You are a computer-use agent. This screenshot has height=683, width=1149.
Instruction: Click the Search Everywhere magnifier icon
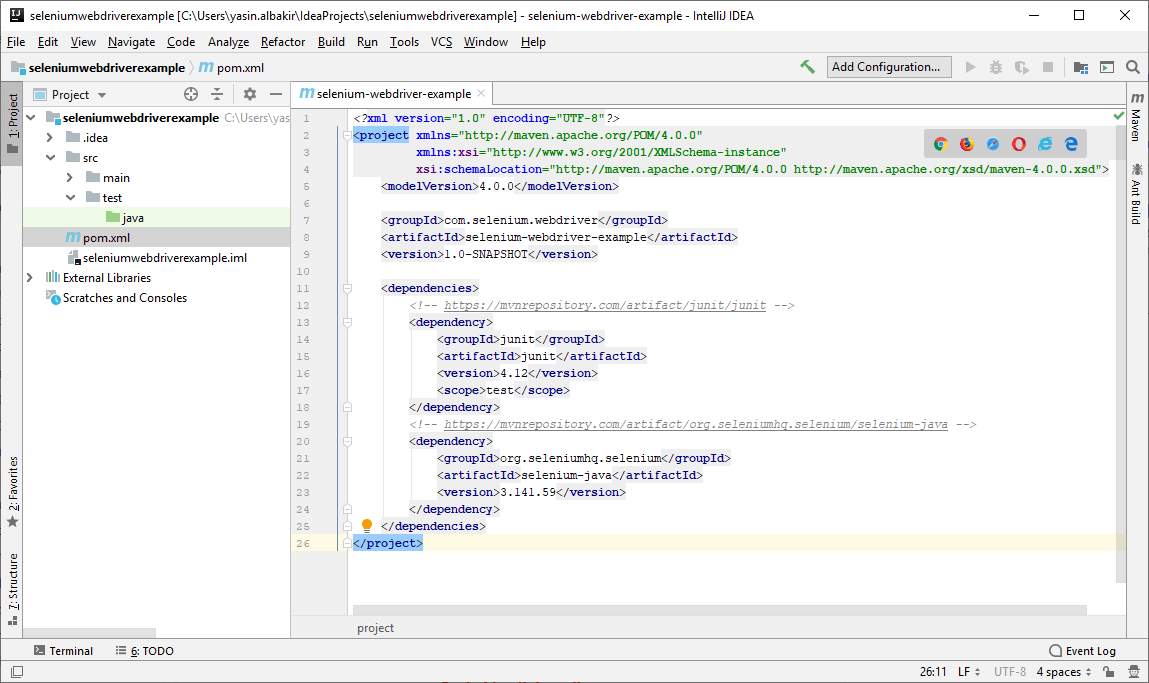(x=1132, y=66)
